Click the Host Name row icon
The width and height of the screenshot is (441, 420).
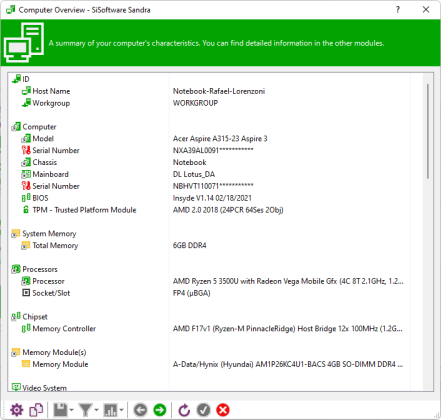click(26, 91)
